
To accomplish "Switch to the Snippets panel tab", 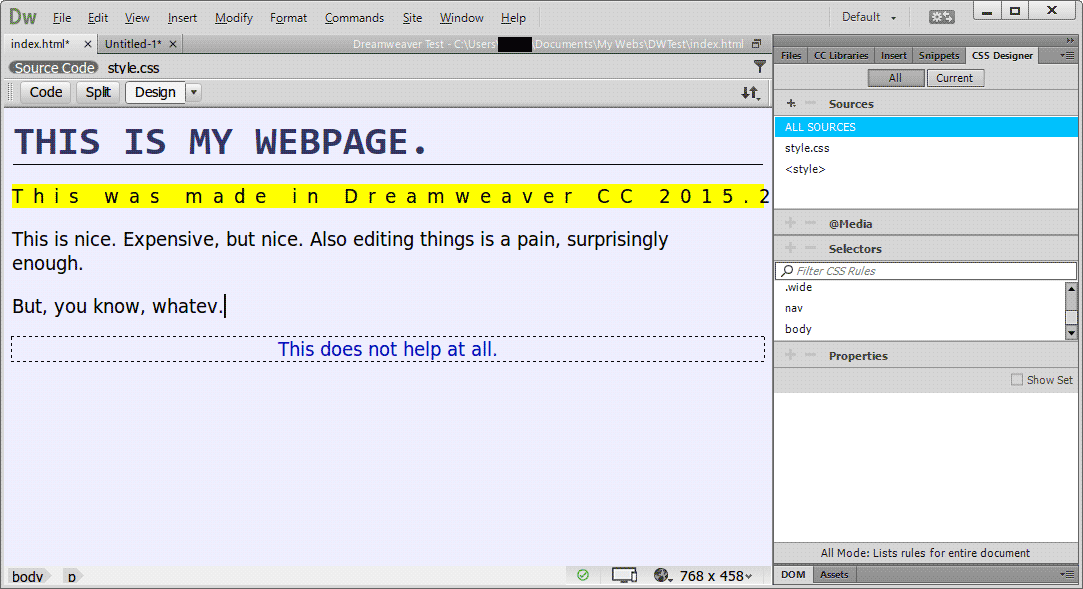I will pyautogui.click(x=939, y=55).
